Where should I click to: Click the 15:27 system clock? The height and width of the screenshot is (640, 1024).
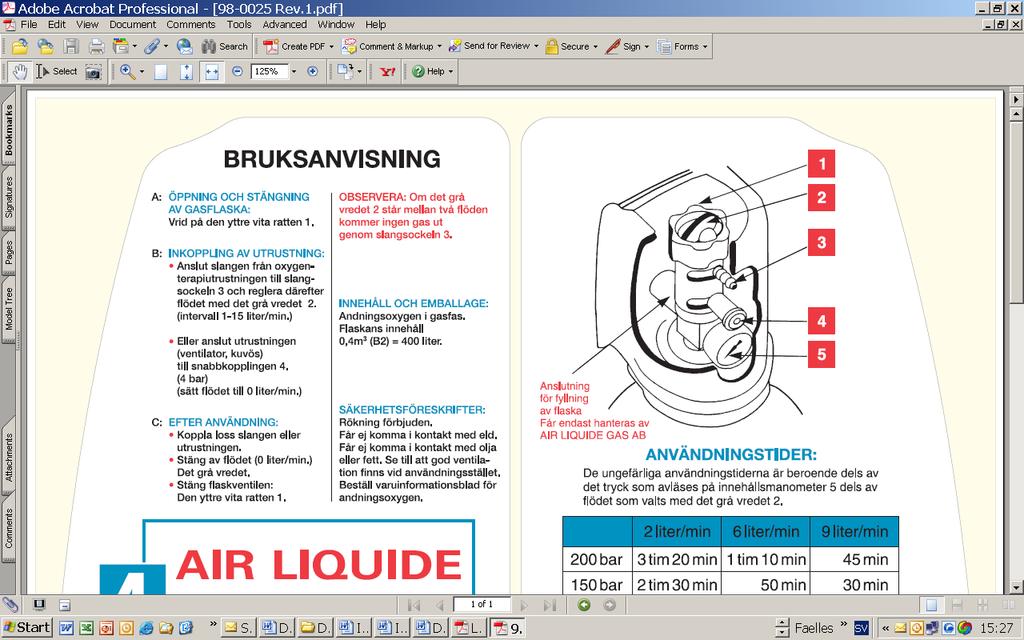[997, 628]
